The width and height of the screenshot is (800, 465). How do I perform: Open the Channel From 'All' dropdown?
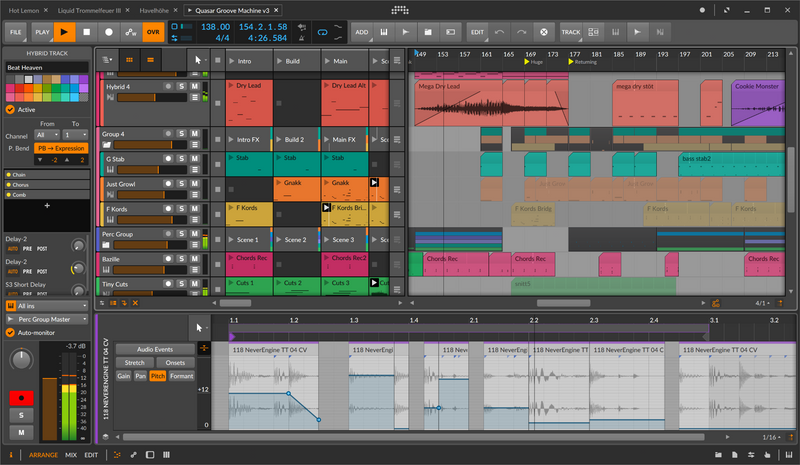click(x=47, y=135)
